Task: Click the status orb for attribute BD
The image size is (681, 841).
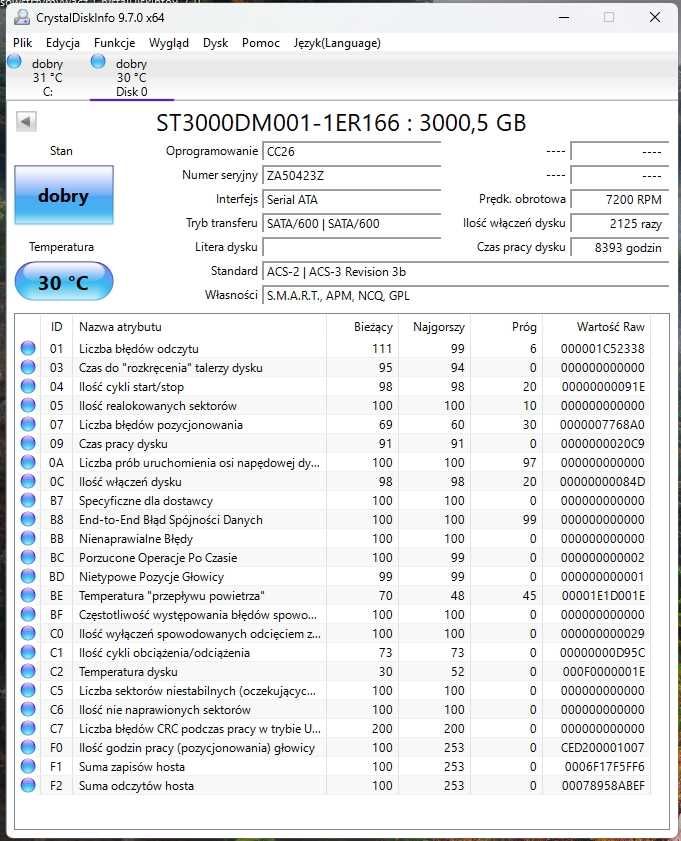Action: coord(28,577)
